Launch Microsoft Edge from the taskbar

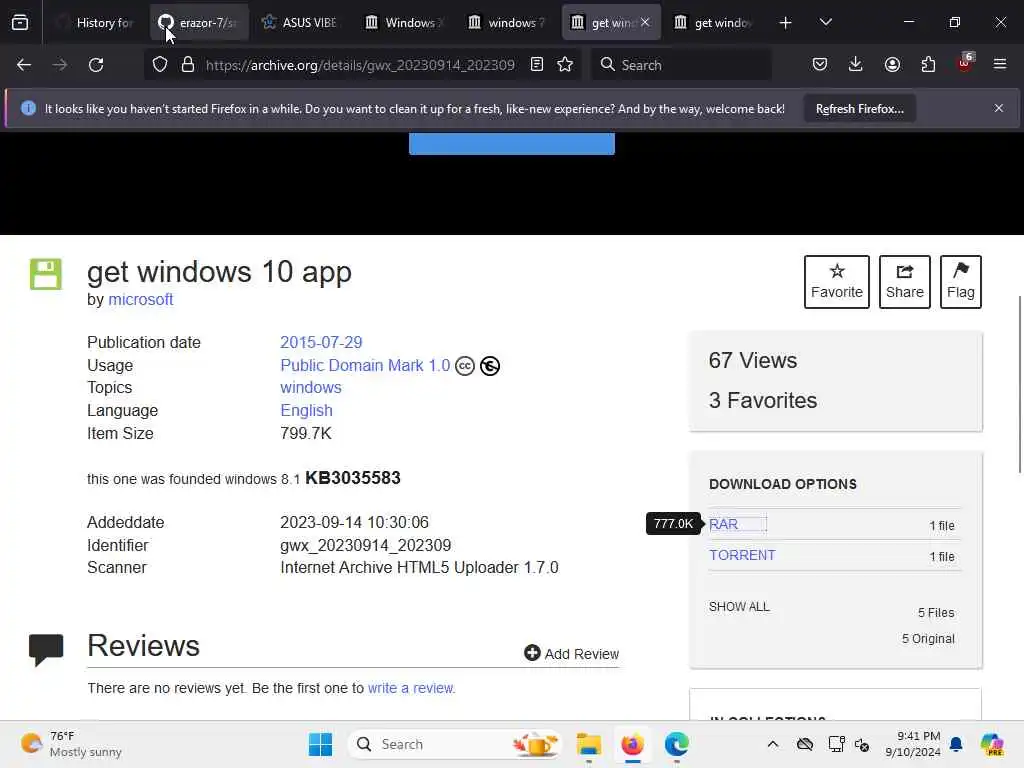click(x=677, y=744)
